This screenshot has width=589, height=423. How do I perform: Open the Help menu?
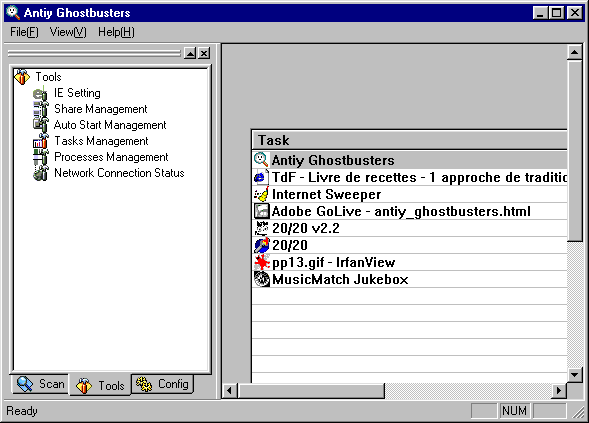(x=116, y=32)
